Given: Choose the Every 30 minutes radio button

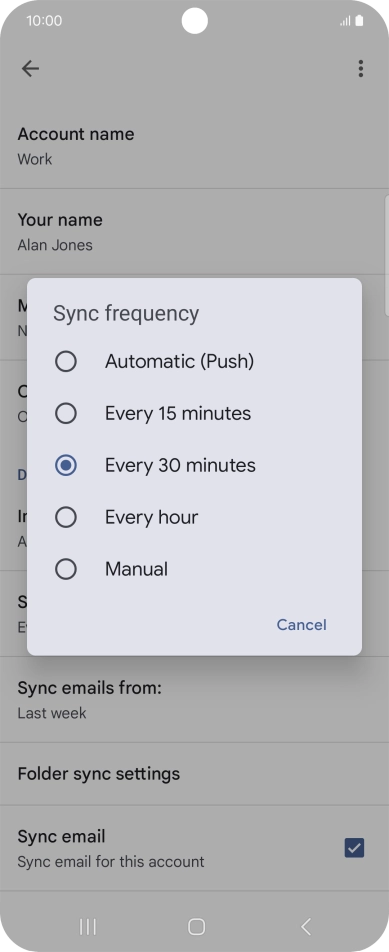Looking at the screenshot, I should [x=66, y=466].
